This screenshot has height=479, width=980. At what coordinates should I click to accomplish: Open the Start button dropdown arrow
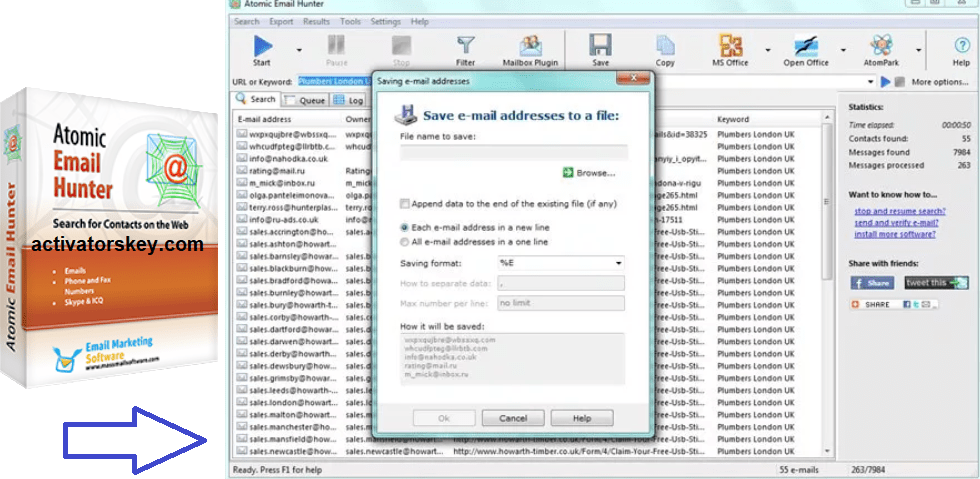298,49
